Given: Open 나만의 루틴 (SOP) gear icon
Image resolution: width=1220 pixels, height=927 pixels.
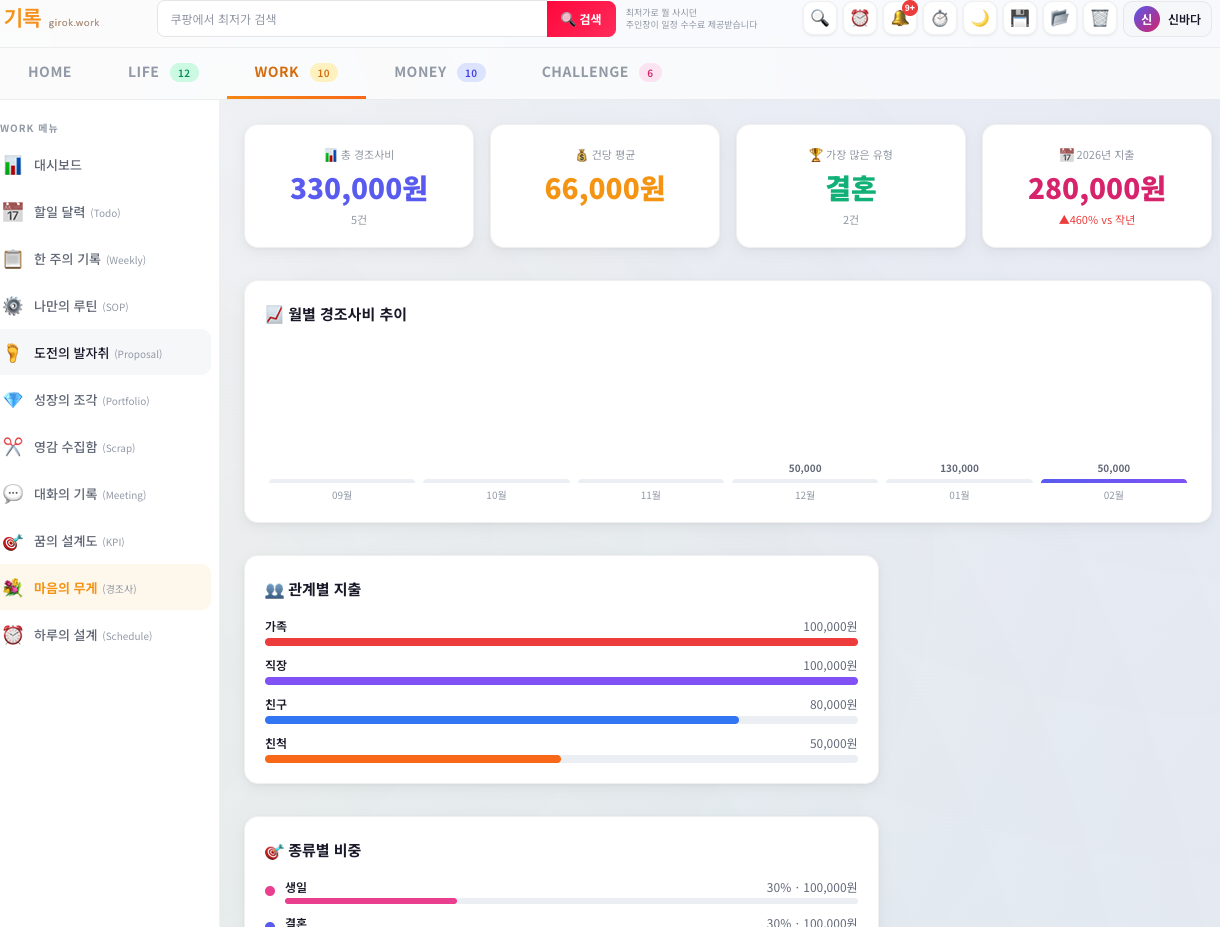Looking at the screenshot, I should [14, 306].
